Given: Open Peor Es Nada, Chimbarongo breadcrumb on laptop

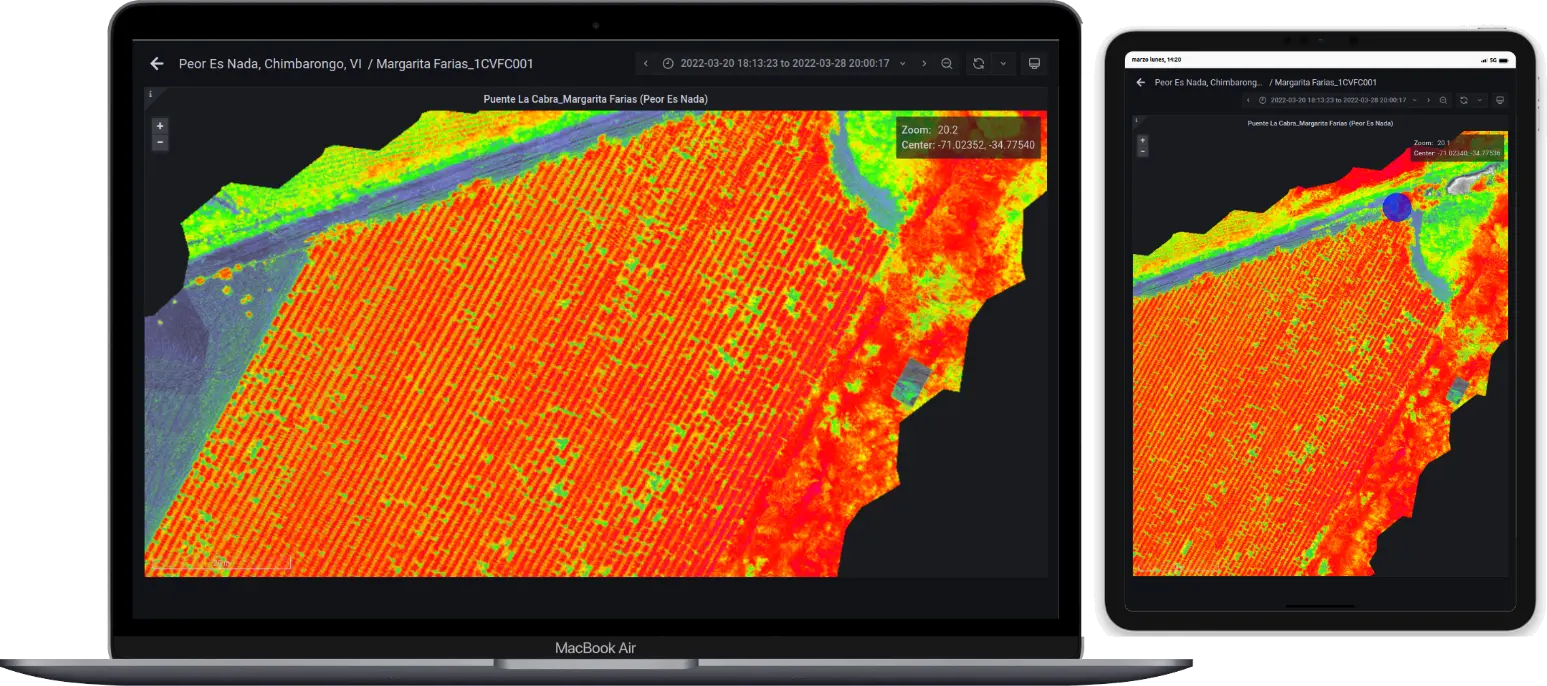Looking at the screenshot, I should point(270,63).
